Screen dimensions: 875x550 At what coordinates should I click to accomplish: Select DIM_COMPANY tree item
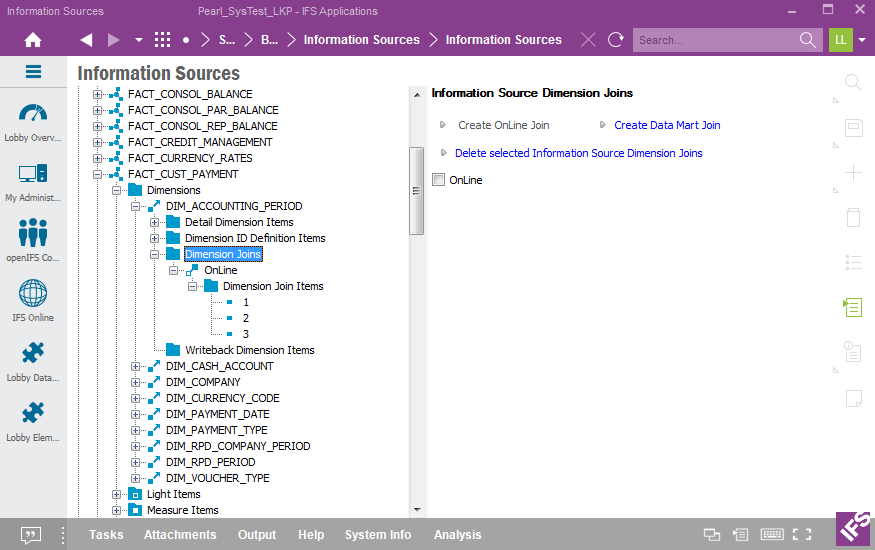203,382
